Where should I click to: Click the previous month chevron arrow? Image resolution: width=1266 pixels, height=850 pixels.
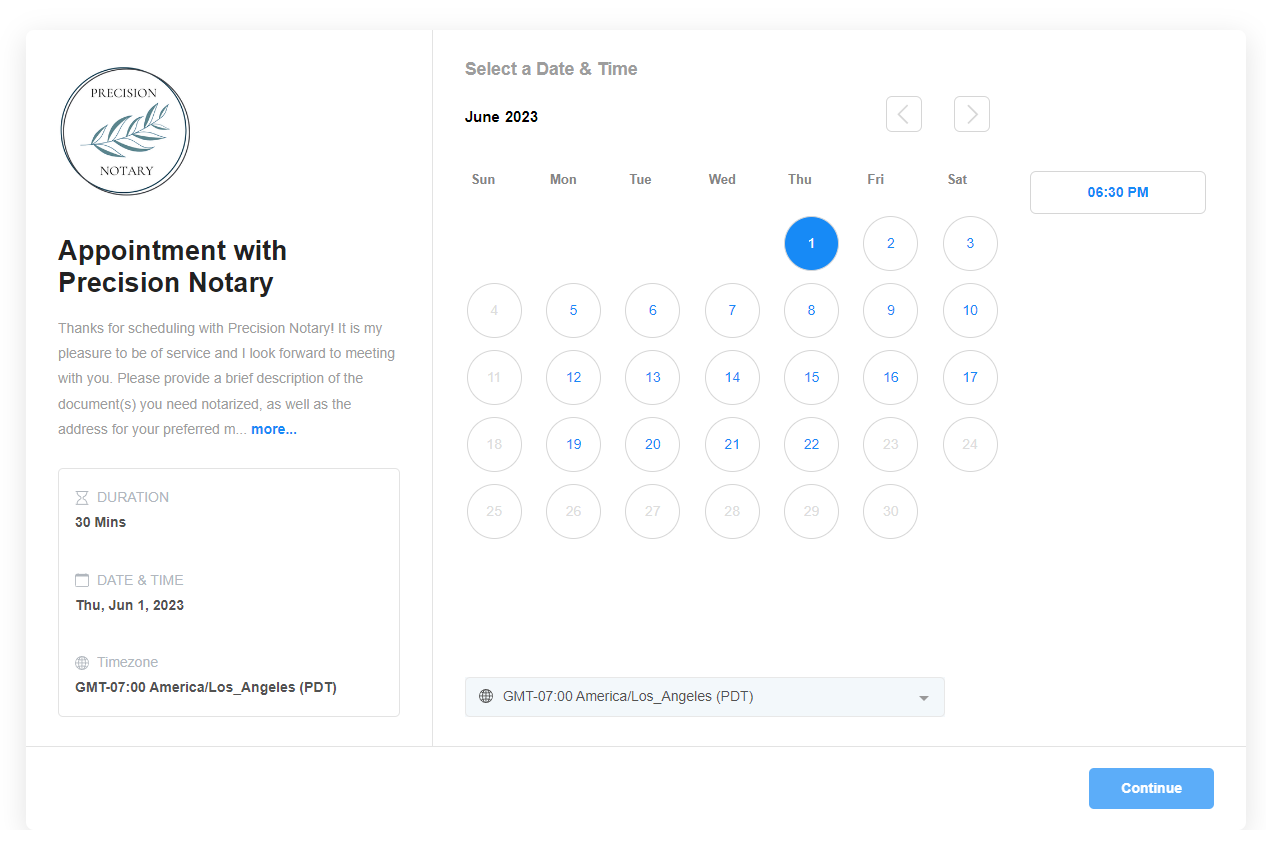coord(903,114)
